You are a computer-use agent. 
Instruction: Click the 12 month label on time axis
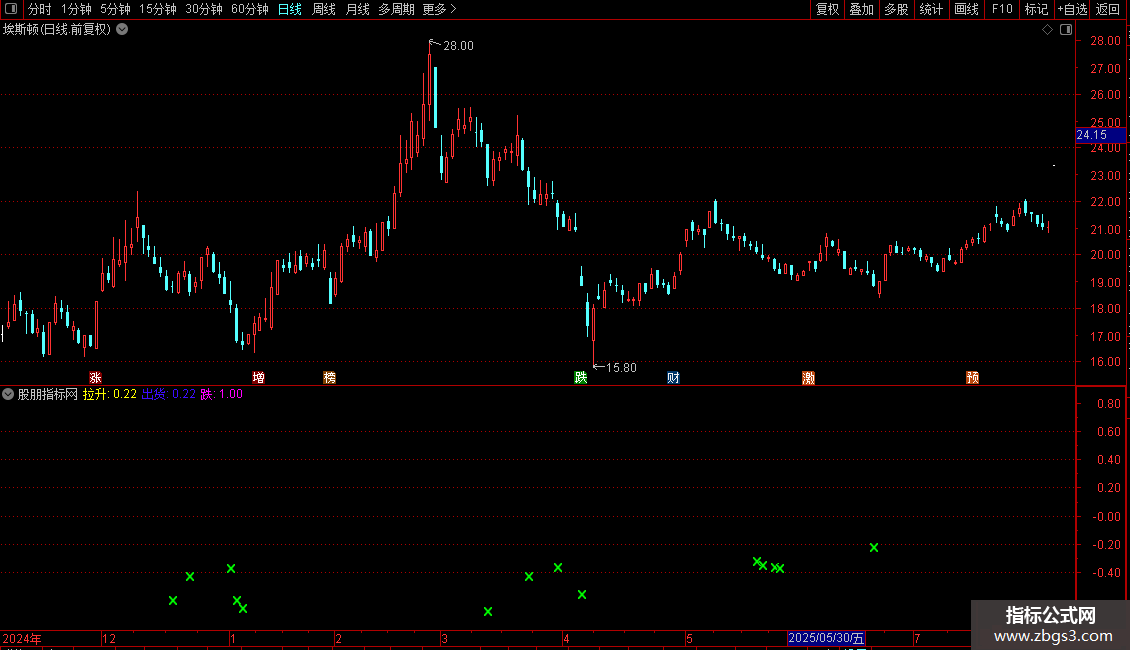pyautogui.click(x=109, y=638)
